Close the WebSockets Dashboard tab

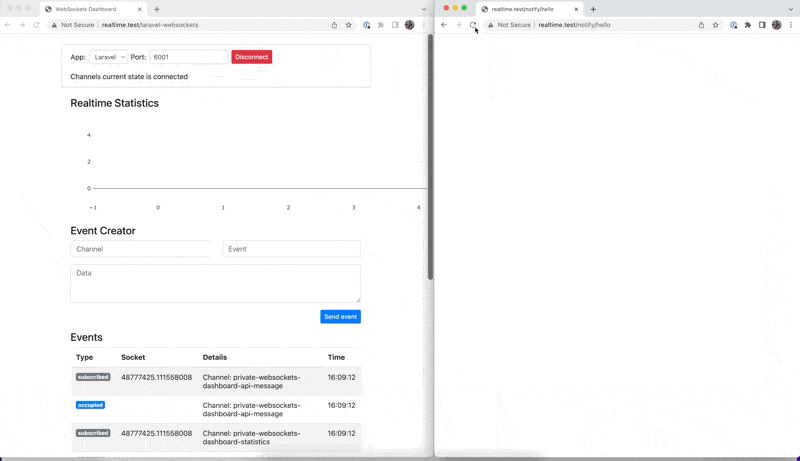coord(140,9)
